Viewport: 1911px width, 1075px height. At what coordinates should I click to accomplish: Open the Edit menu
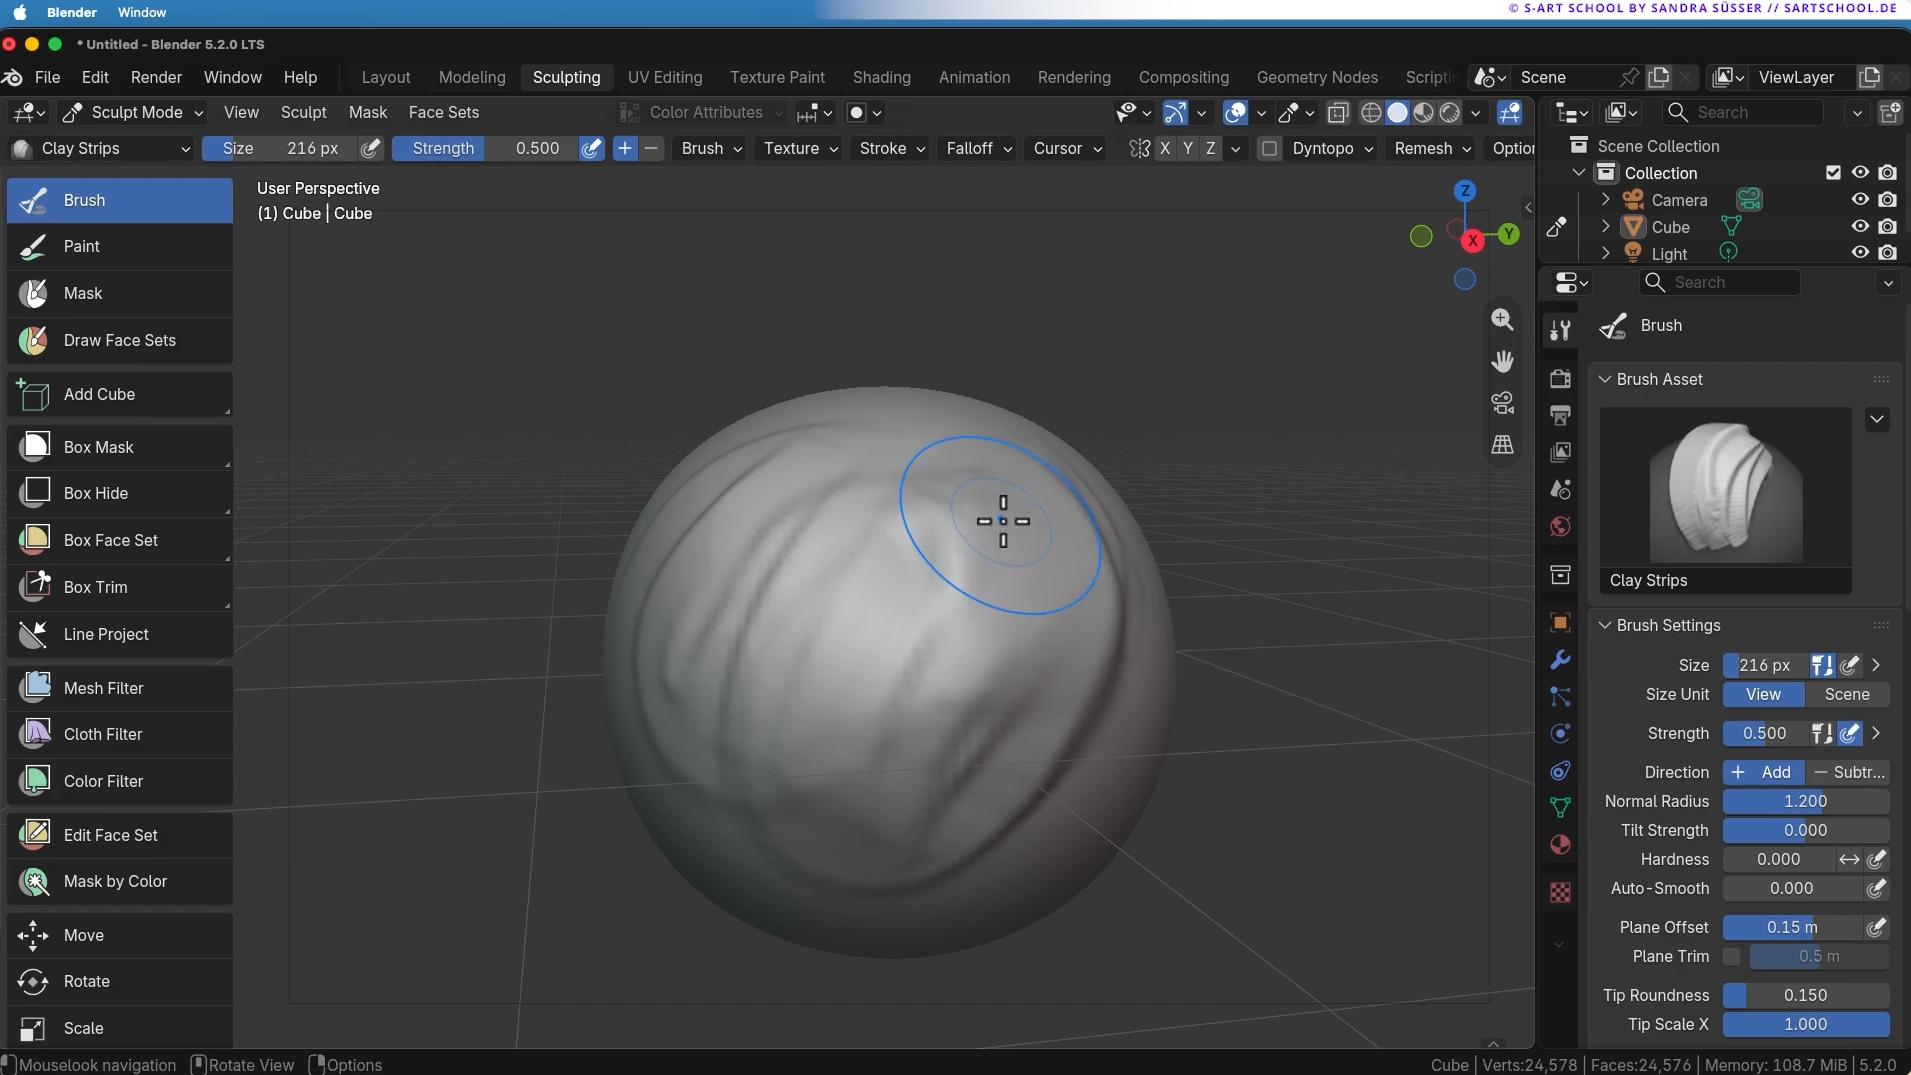pyautogui.click(x=95, y=77)
